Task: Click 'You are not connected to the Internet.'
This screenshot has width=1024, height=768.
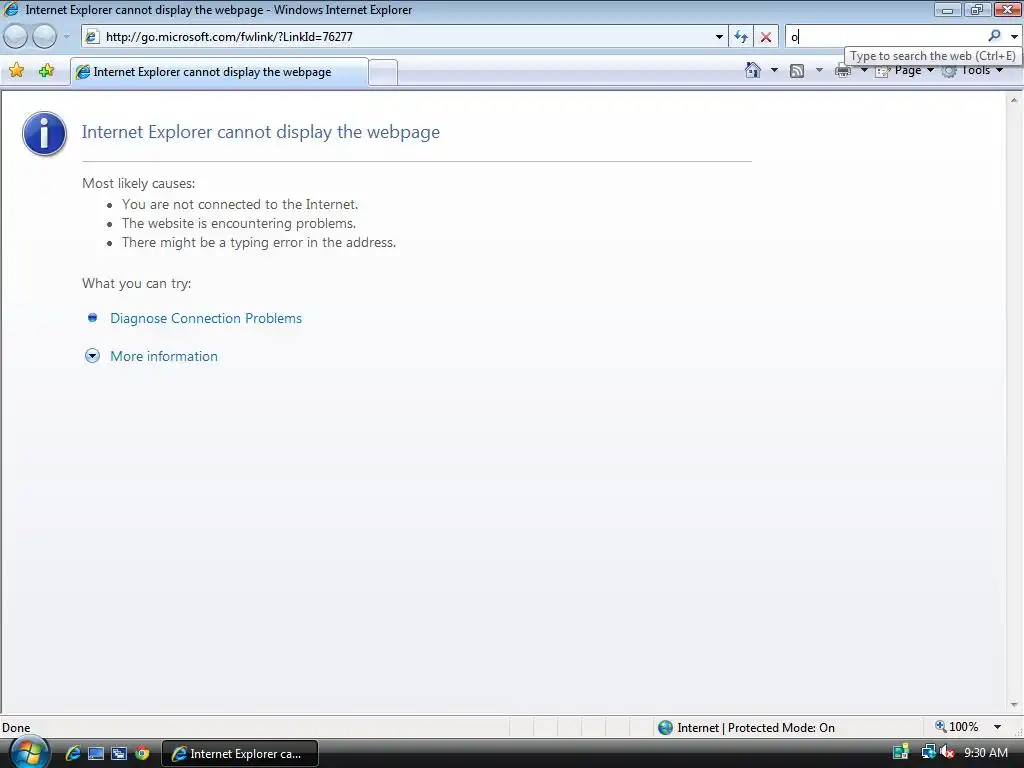Action: (x=240, y=204)
